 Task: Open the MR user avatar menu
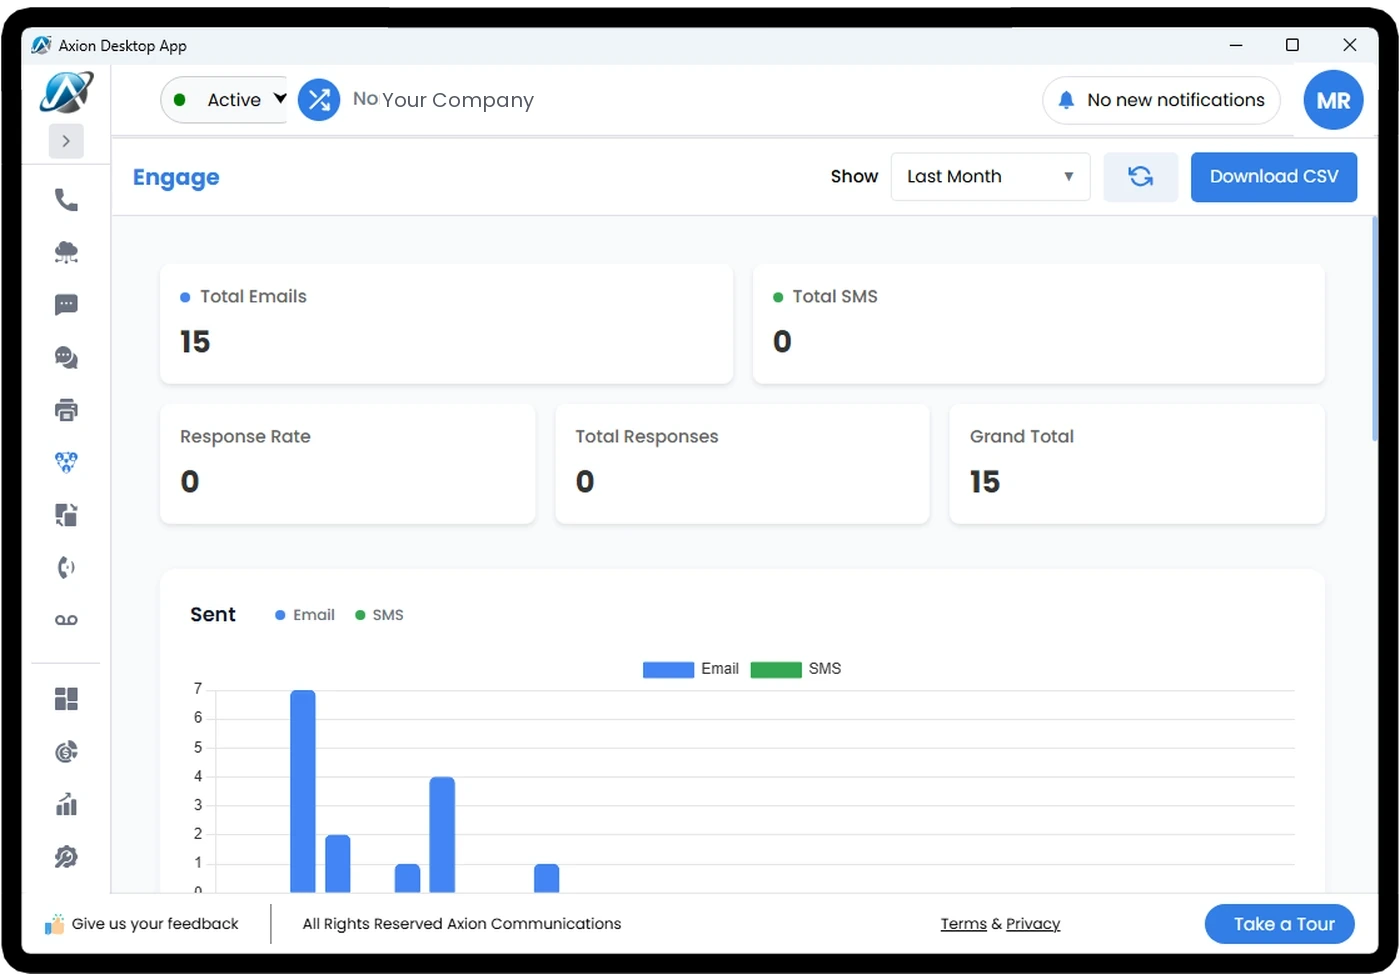(1333, 100)
